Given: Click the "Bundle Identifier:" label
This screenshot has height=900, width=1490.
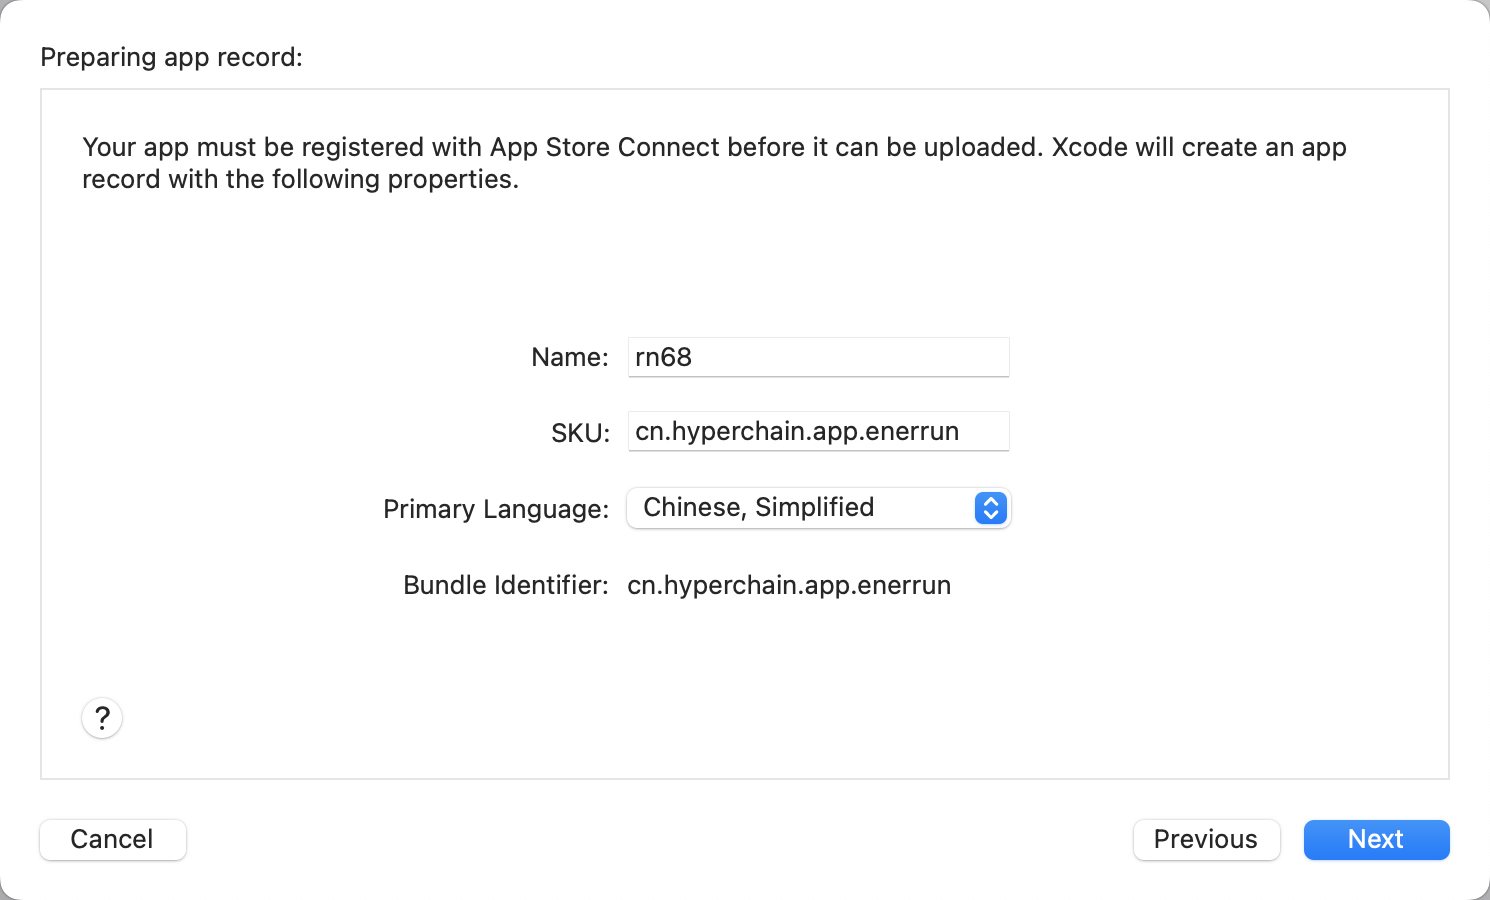Looking at the screenshot, I should (x=505, y=585).
